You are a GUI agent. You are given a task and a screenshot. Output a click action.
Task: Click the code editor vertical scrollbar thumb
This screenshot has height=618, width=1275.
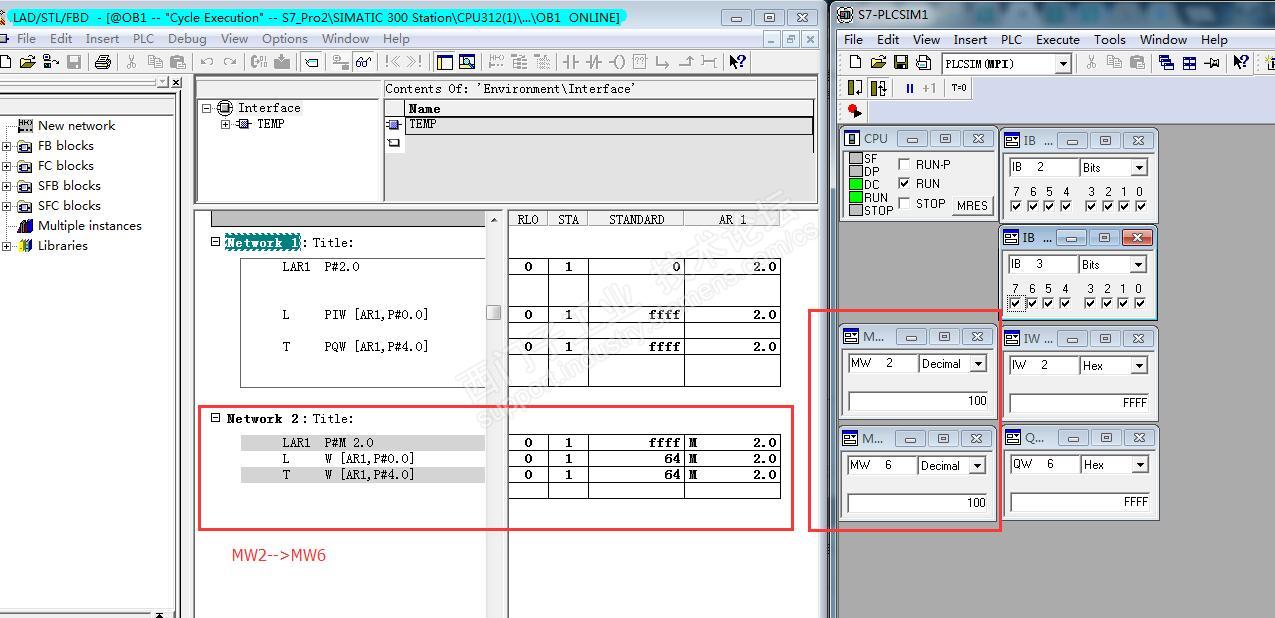[493, 312]
